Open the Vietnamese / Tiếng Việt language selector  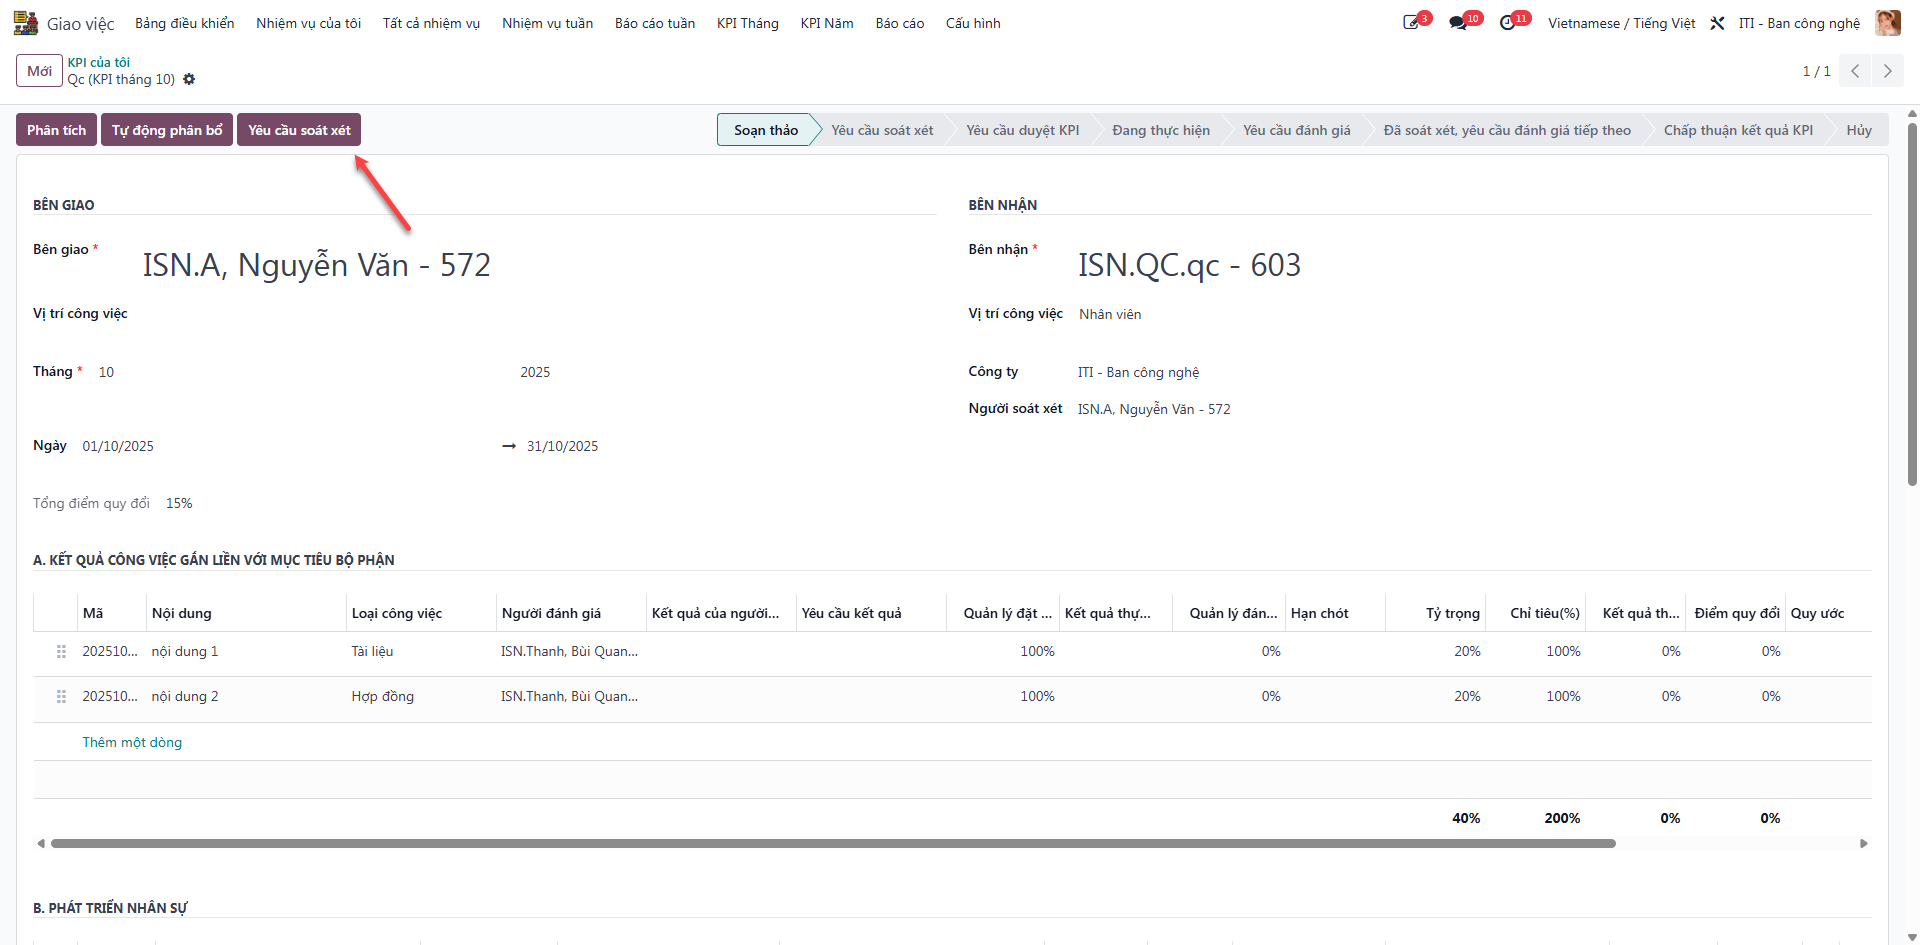[x=1621, y=23]
